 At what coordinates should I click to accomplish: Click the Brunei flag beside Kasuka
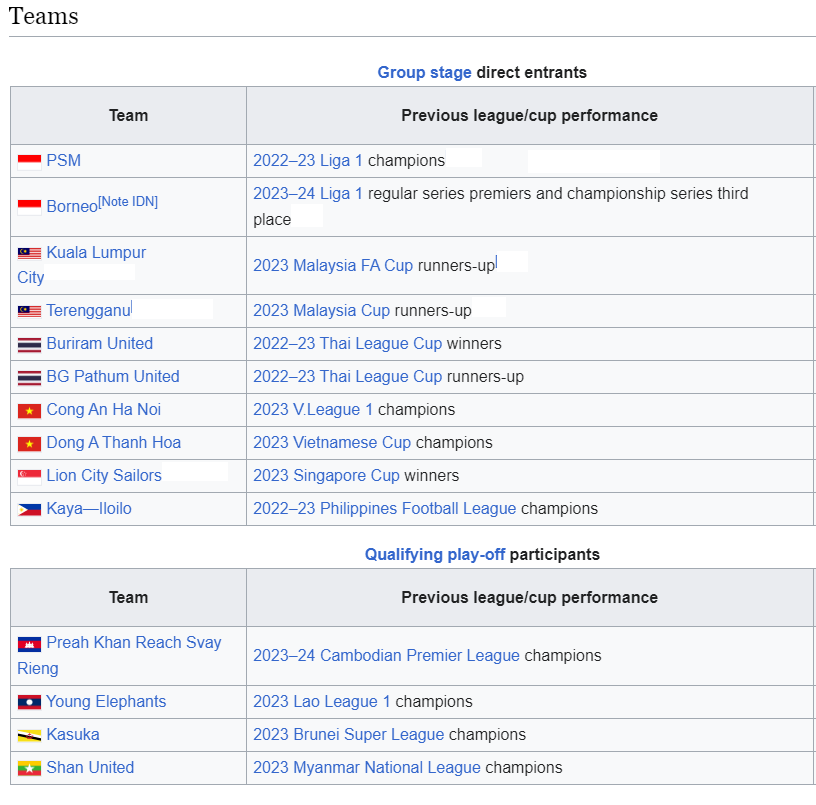(29, 735)
